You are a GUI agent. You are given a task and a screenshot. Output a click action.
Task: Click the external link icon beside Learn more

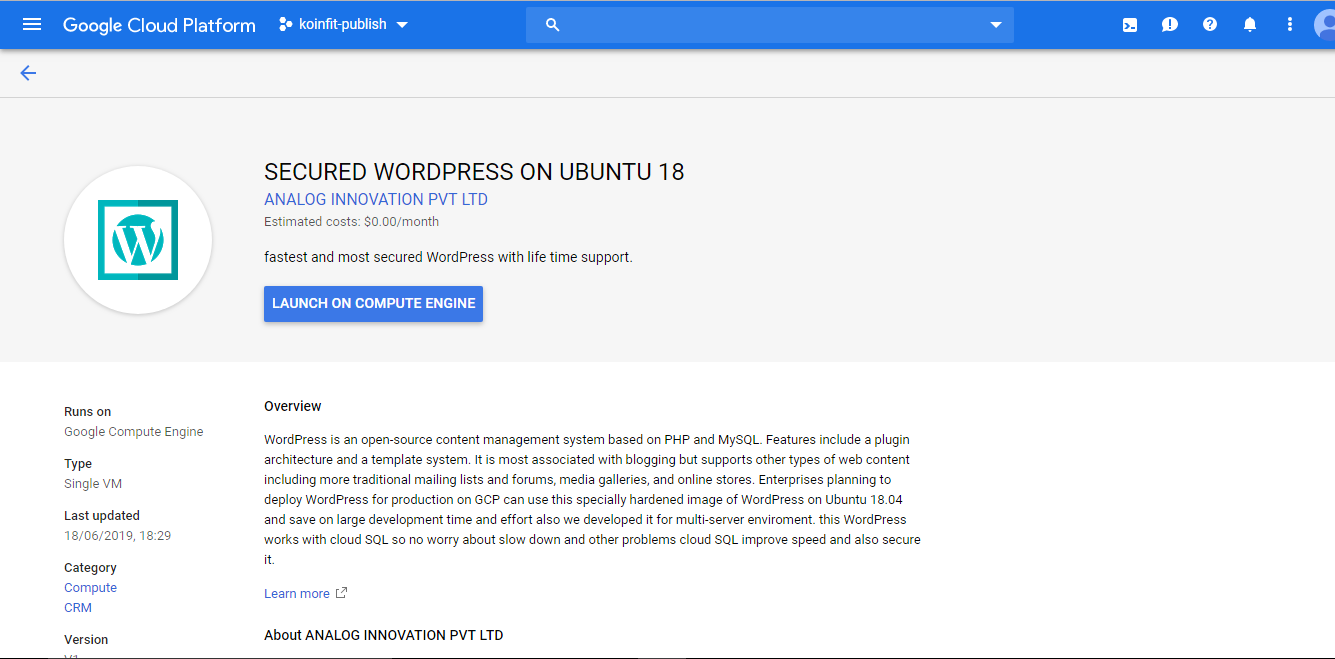pyautogui.click(x=341, y=593)
